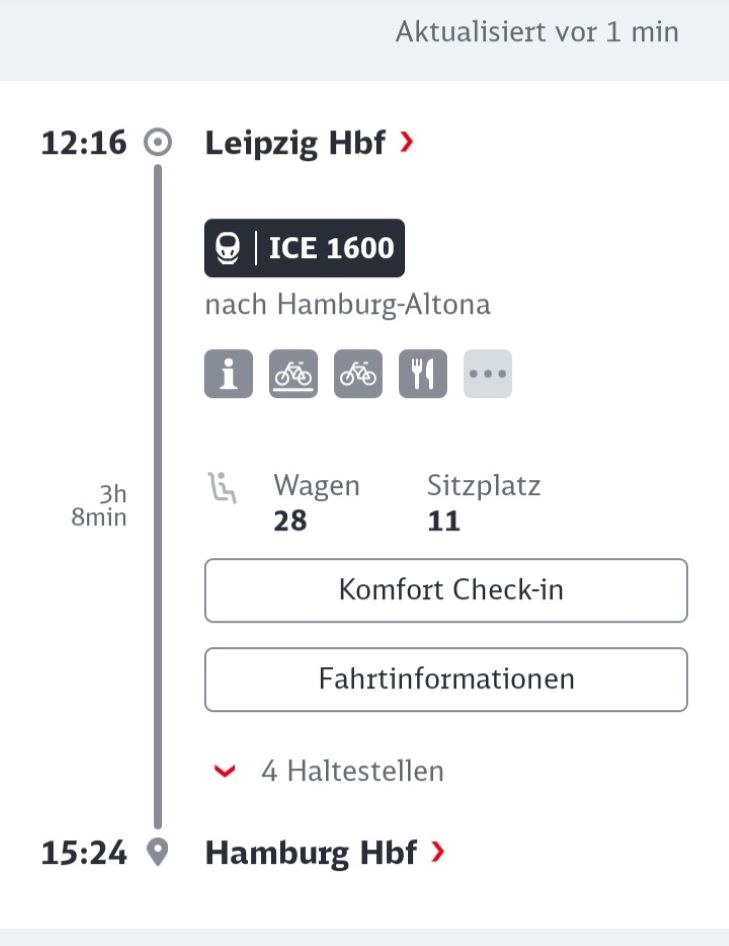Select the Hamburg Hbf station name
The height and width of the screenshot is (946, 729).
tap(311, 853)
